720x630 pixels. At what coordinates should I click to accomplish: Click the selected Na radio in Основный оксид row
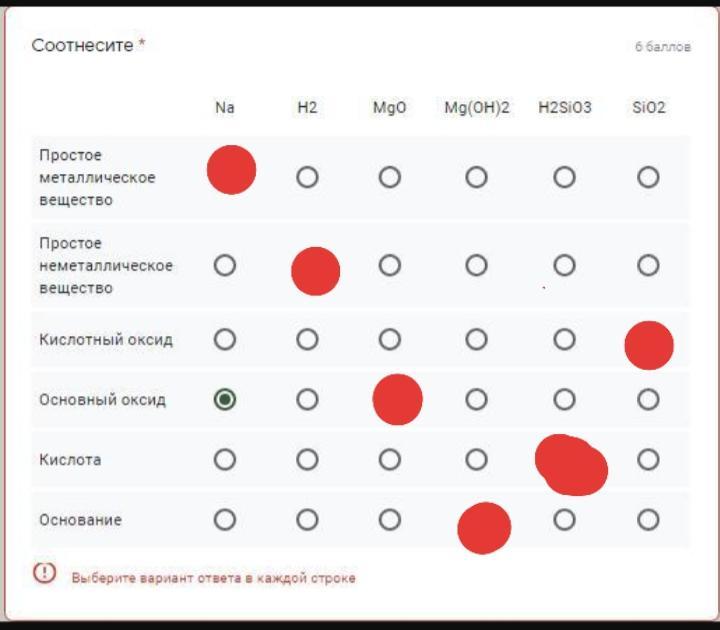tap(225, 399)
